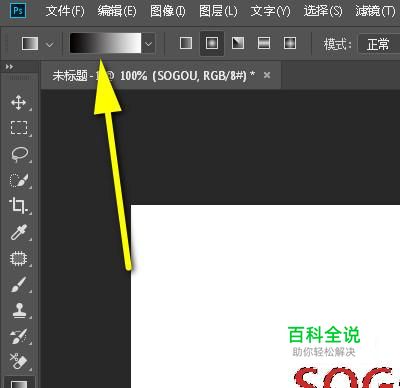The image size is (400, 388).
Task: Open the black-to-white gradient editor swatch
Action: coord(105,43)
